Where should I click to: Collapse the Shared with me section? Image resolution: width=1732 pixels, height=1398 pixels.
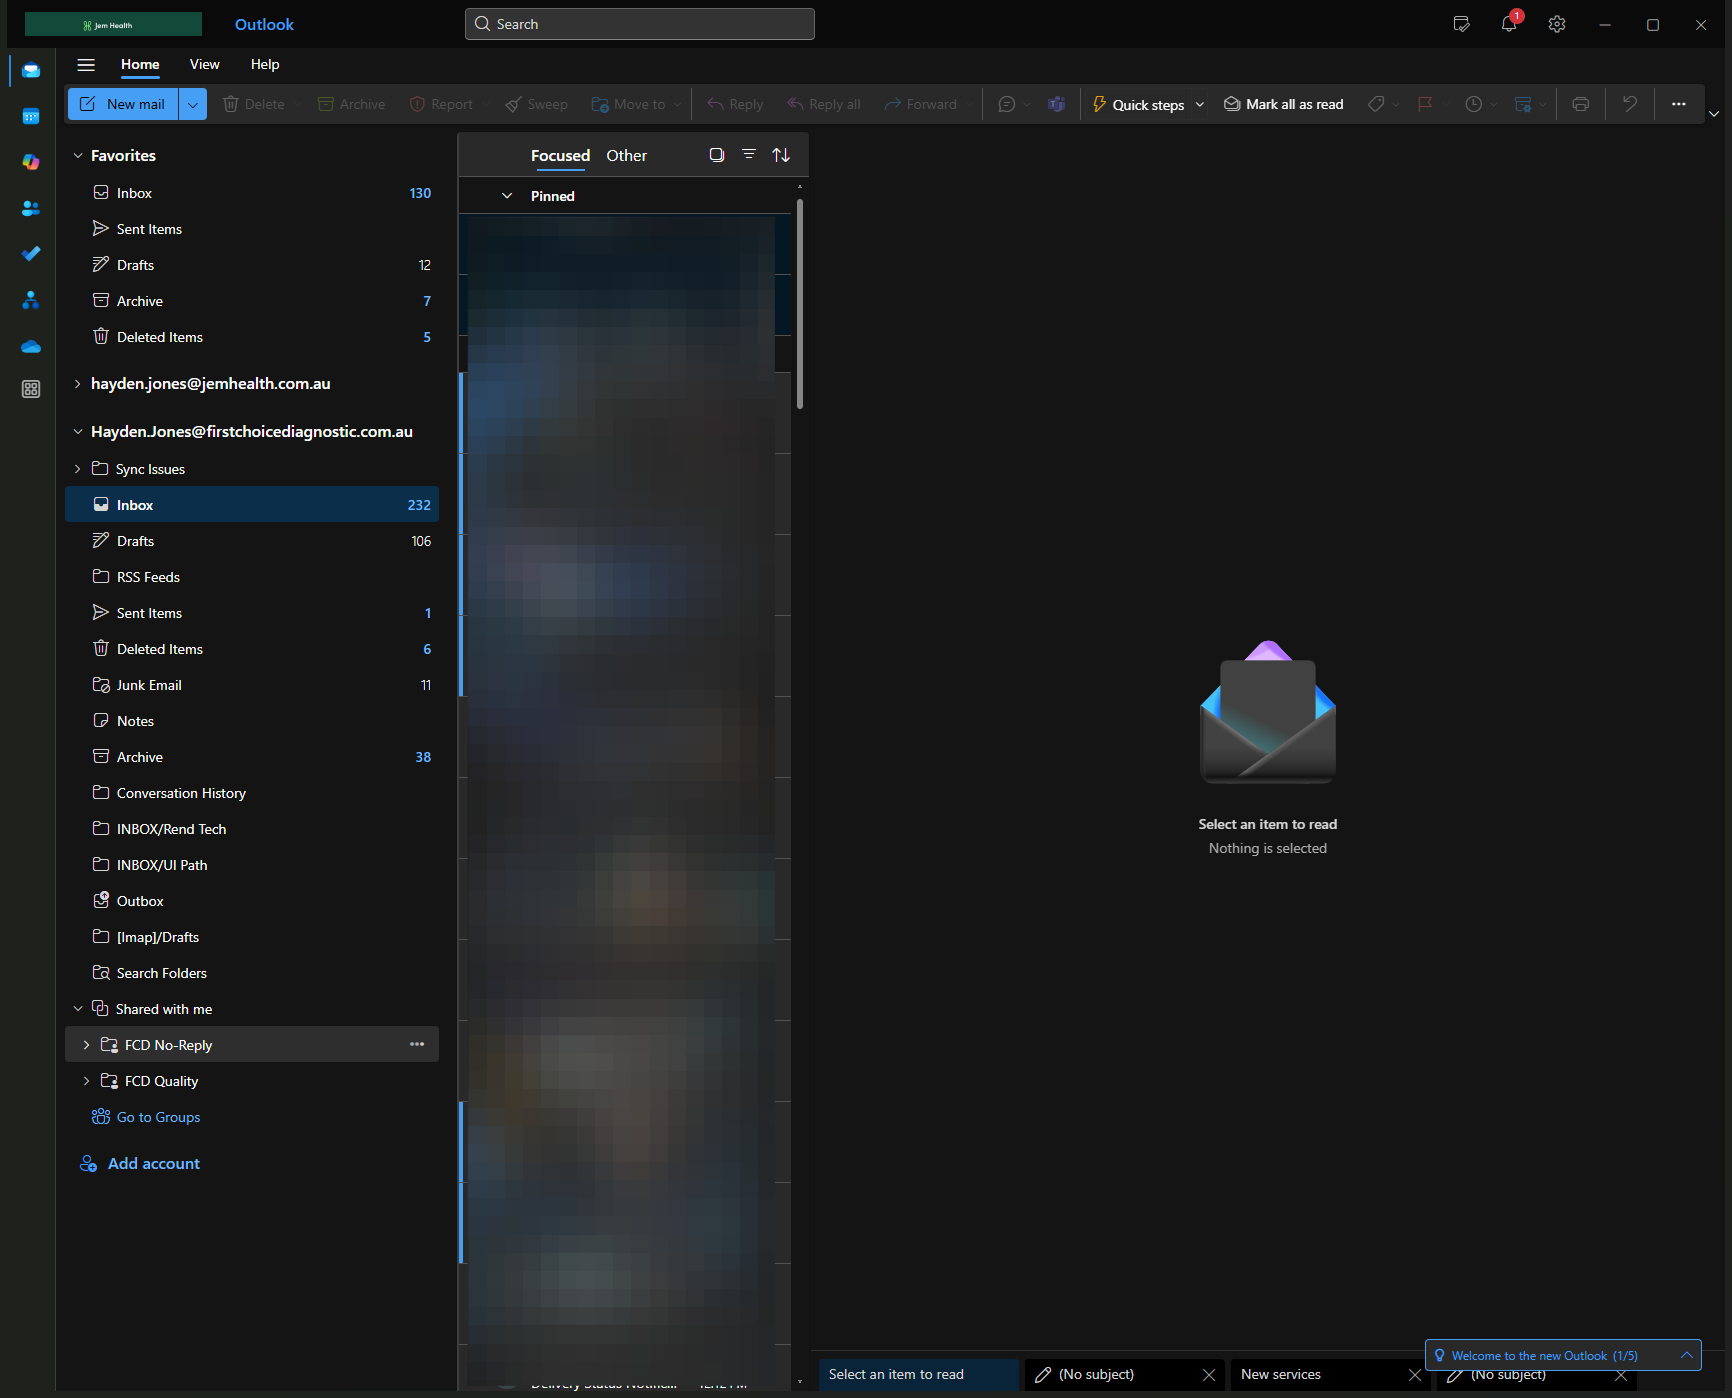pyautogui.click(x=78, y=1009)
